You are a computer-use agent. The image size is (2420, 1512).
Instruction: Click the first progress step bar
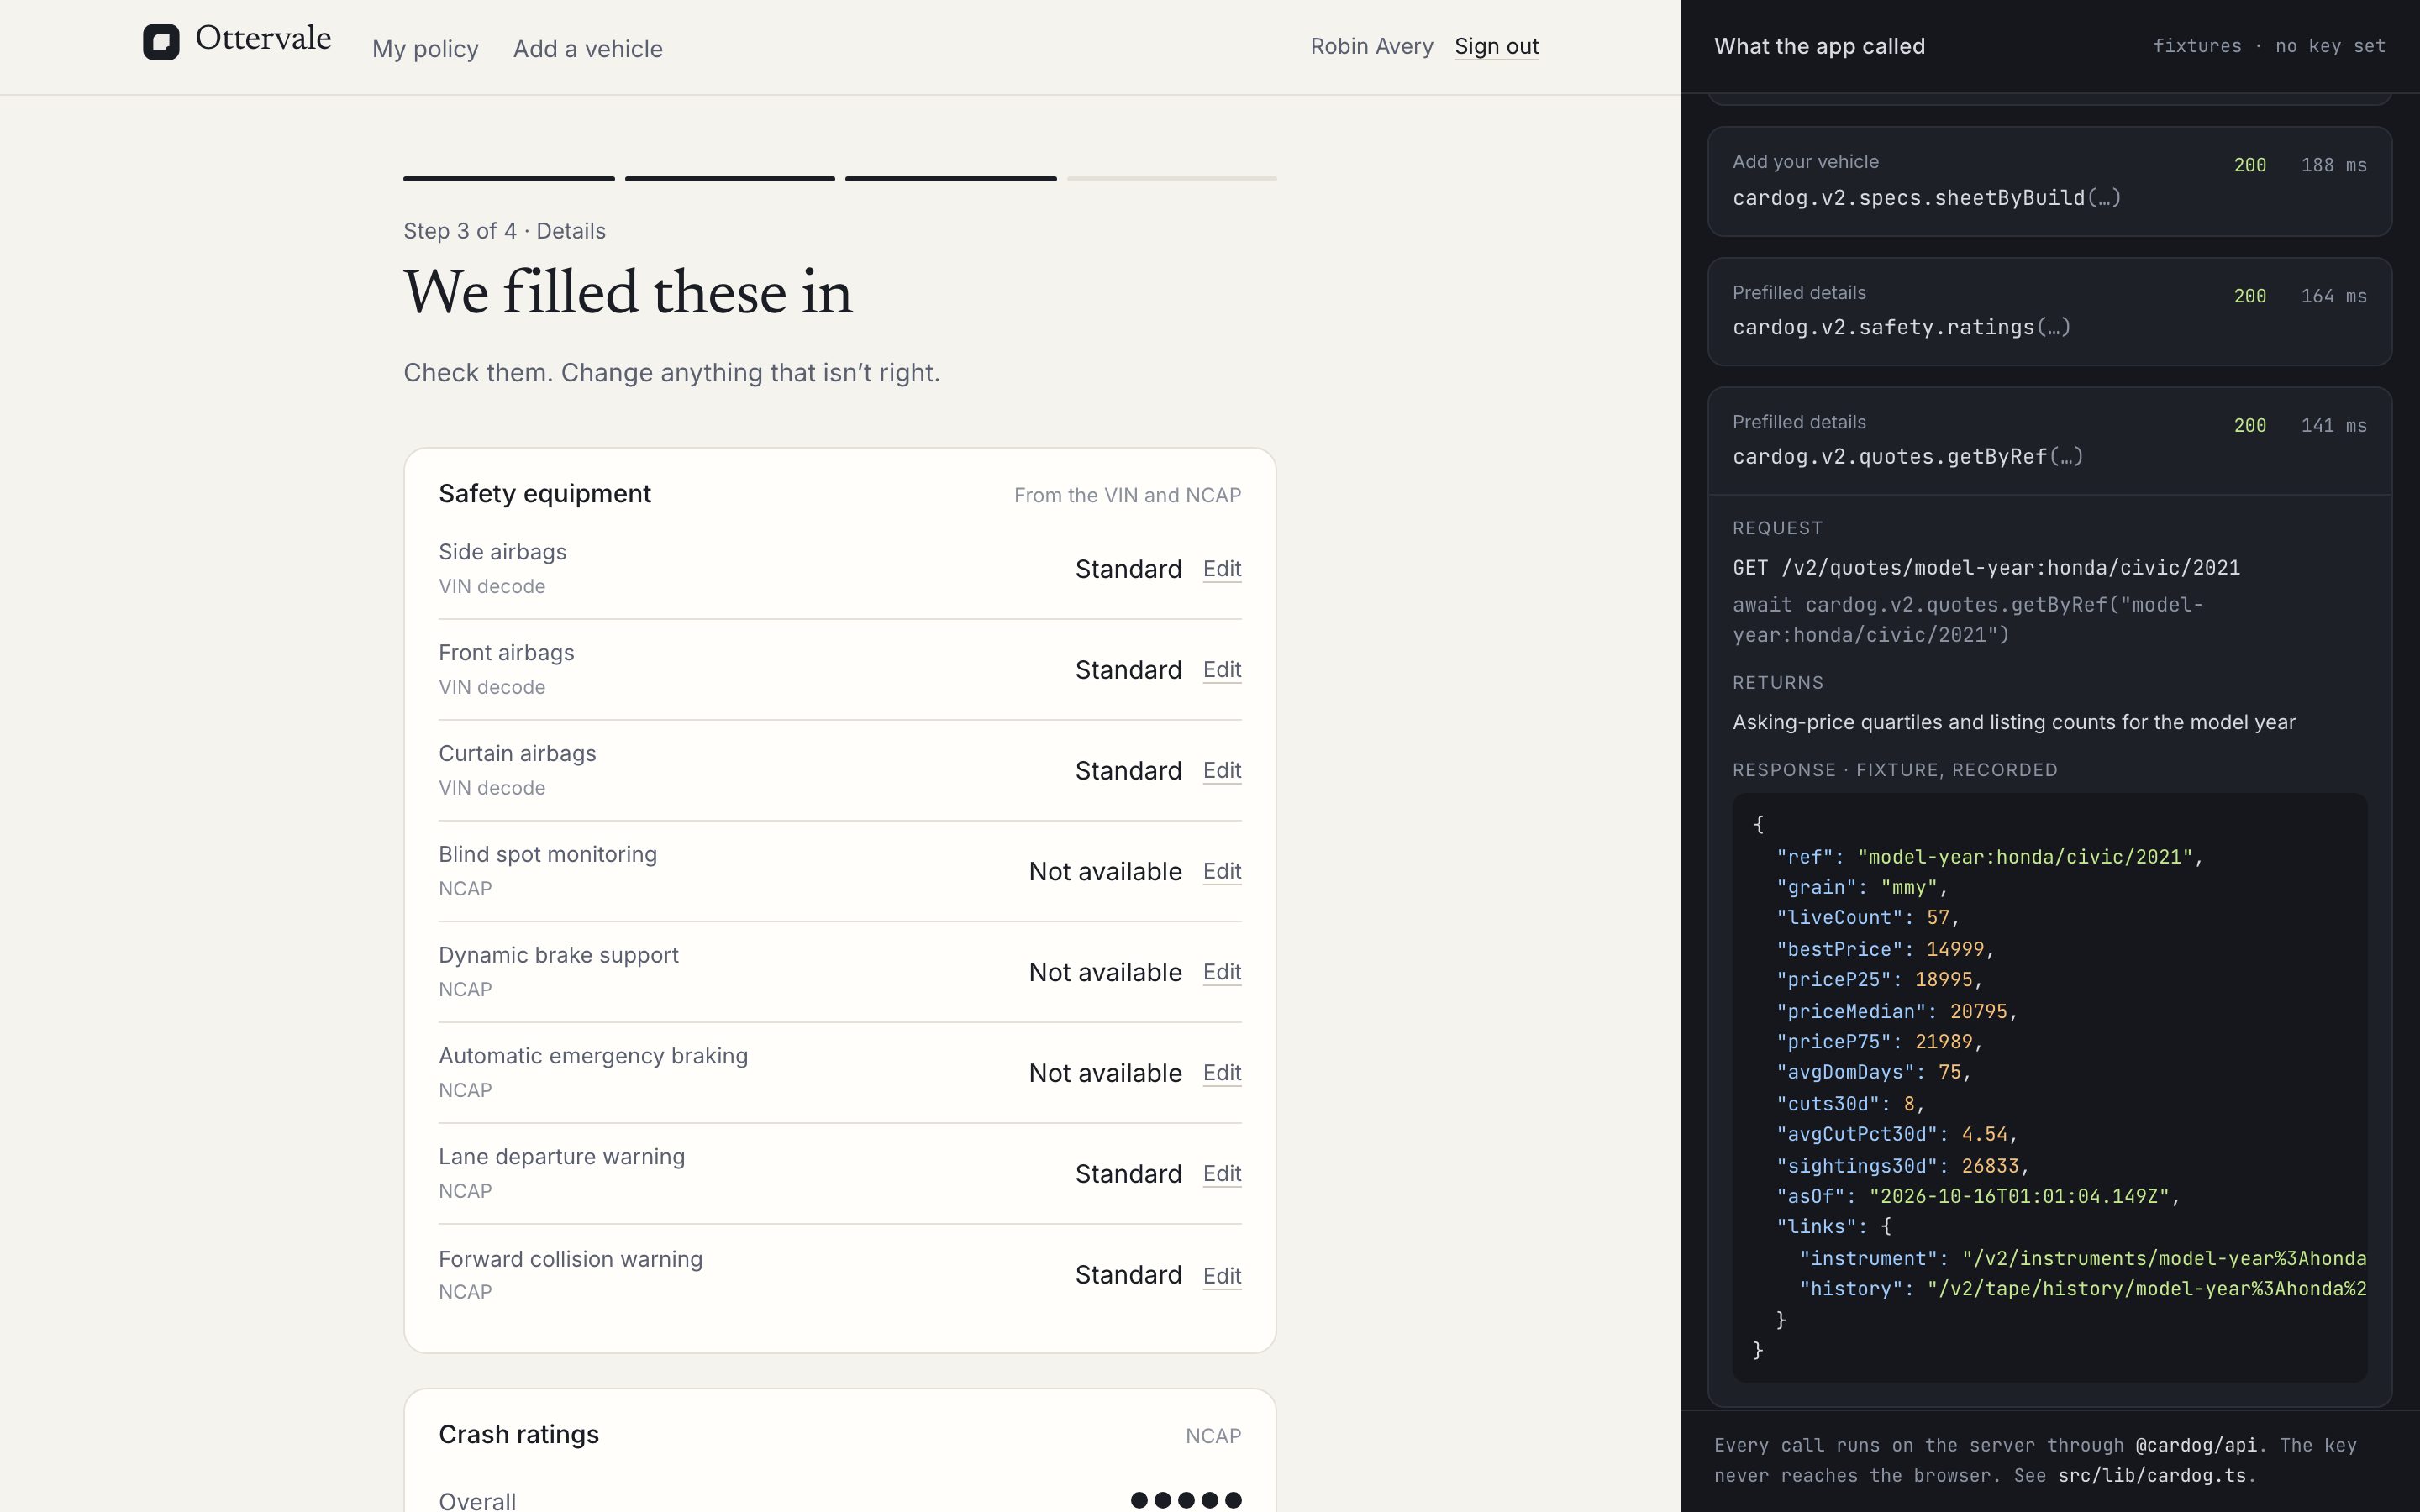[509, 179]
